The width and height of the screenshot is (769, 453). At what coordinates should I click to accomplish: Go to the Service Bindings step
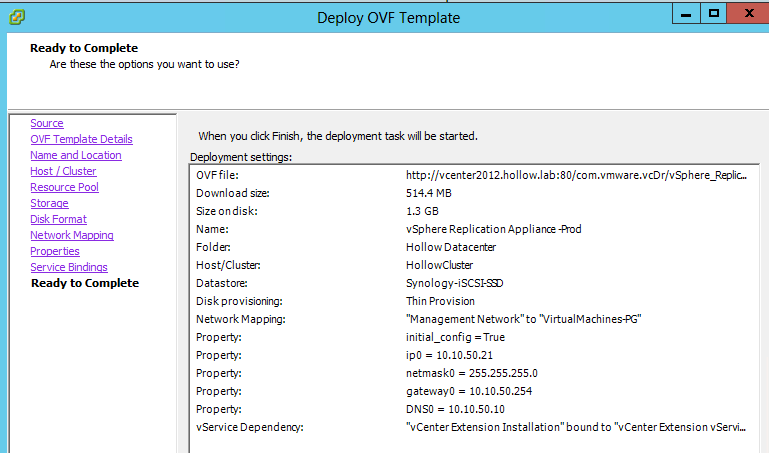pyautogui.click(x=69, y=267)
